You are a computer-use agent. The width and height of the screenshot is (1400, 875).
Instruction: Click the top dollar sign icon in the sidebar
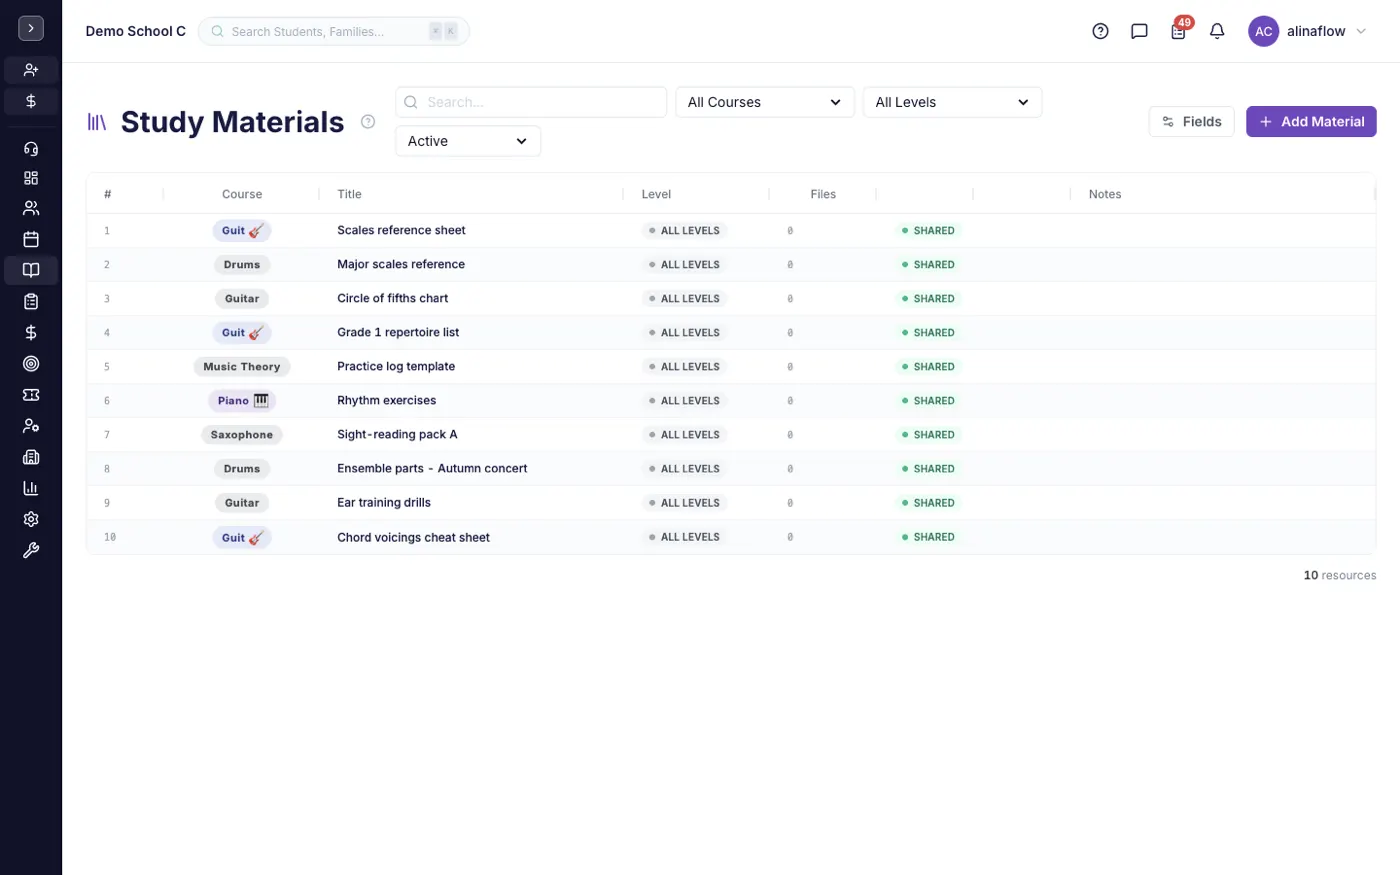pos(31,101)
